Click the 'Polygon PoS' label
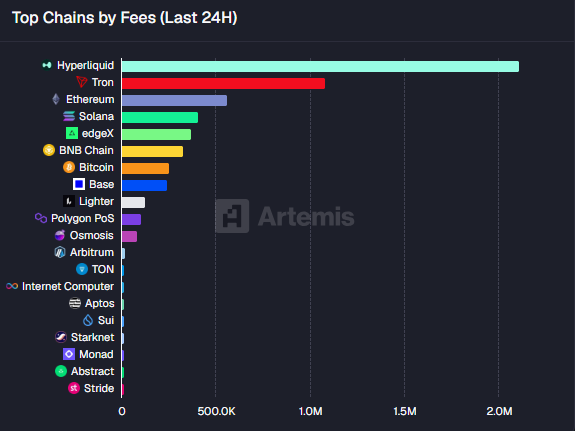The height and width of the screenshot is (431, 575). pyautogui.click(x=83, y=219)
